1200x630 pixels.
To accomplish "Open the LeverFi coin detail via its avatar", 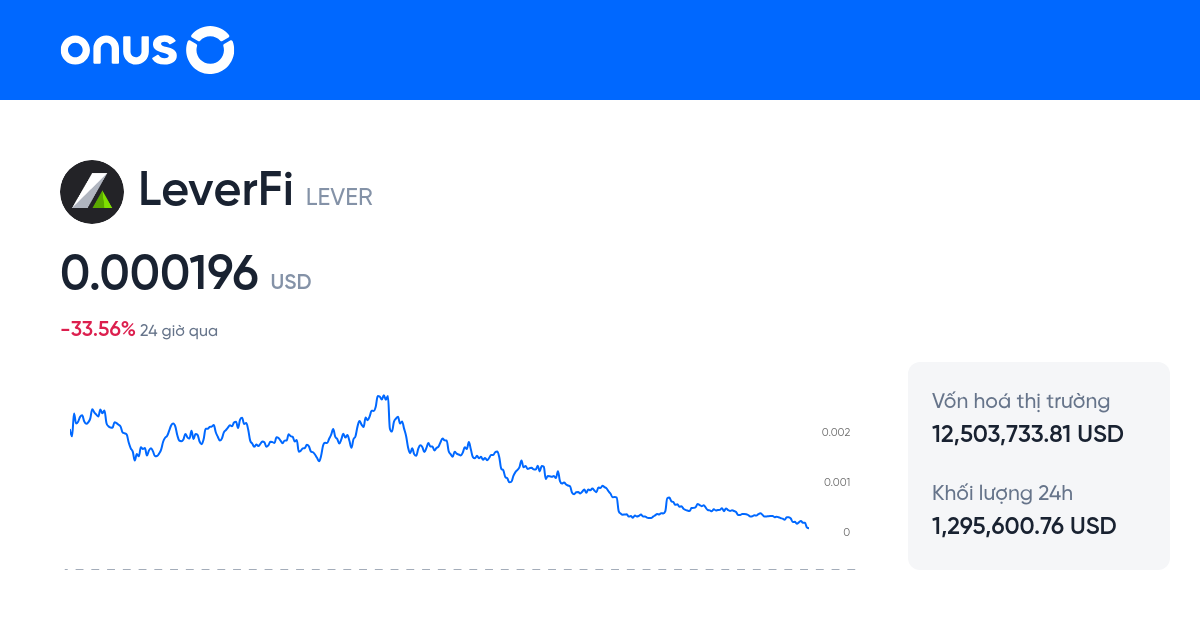I will click(92, 192).
